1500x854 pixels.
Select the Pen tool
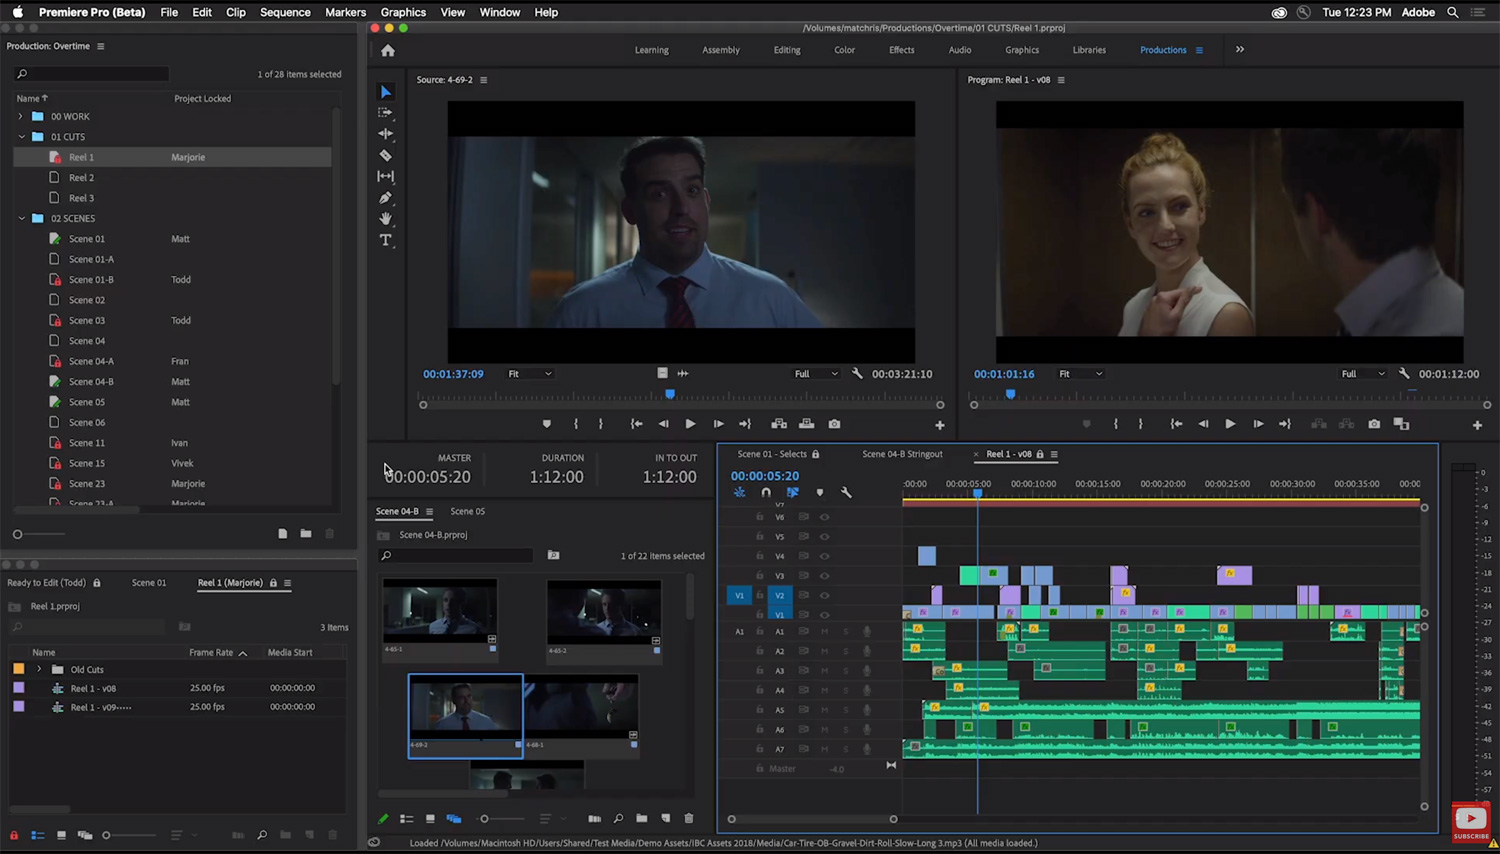tap(386, 198)
